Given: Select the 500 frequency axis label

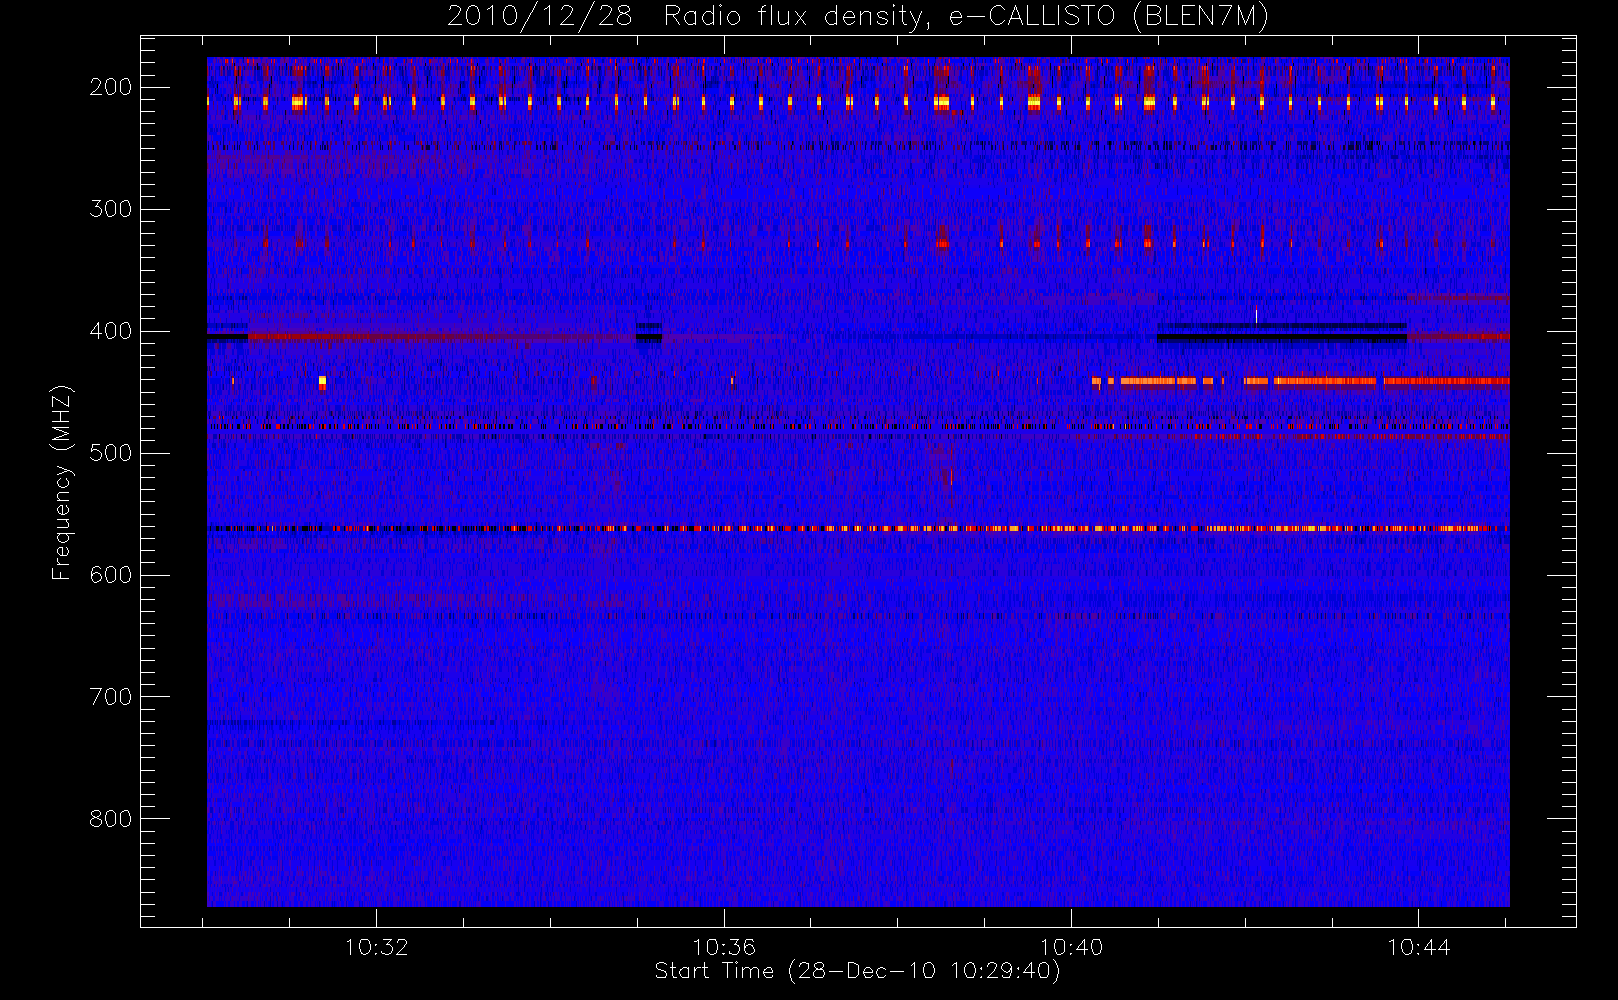Looking at the screenshot, I should tap(110, 453).
